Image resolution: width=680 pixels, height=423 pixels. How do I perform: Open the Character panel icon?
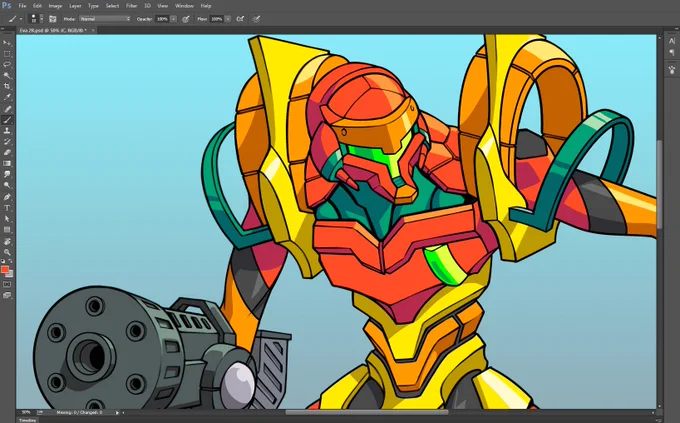pos(672,41)
